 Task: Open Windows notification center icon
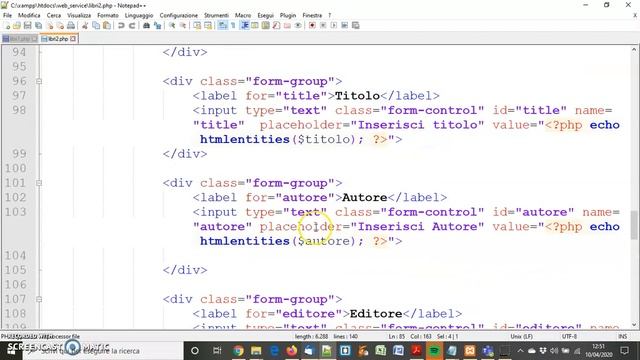coord(624,351)
